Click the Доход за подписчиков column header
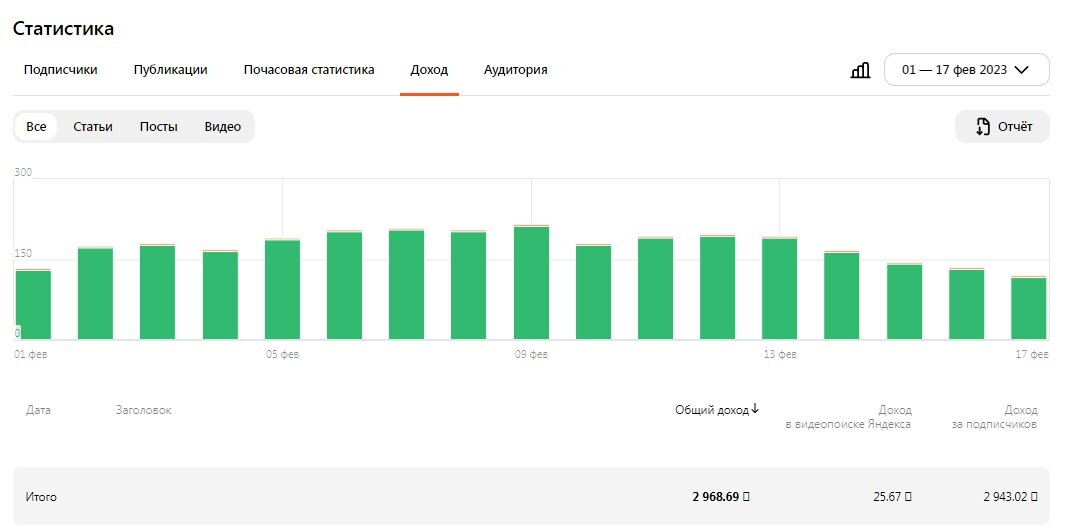Image resolution: width=1069 pixels, height=531 pixels. coord(995,417)
